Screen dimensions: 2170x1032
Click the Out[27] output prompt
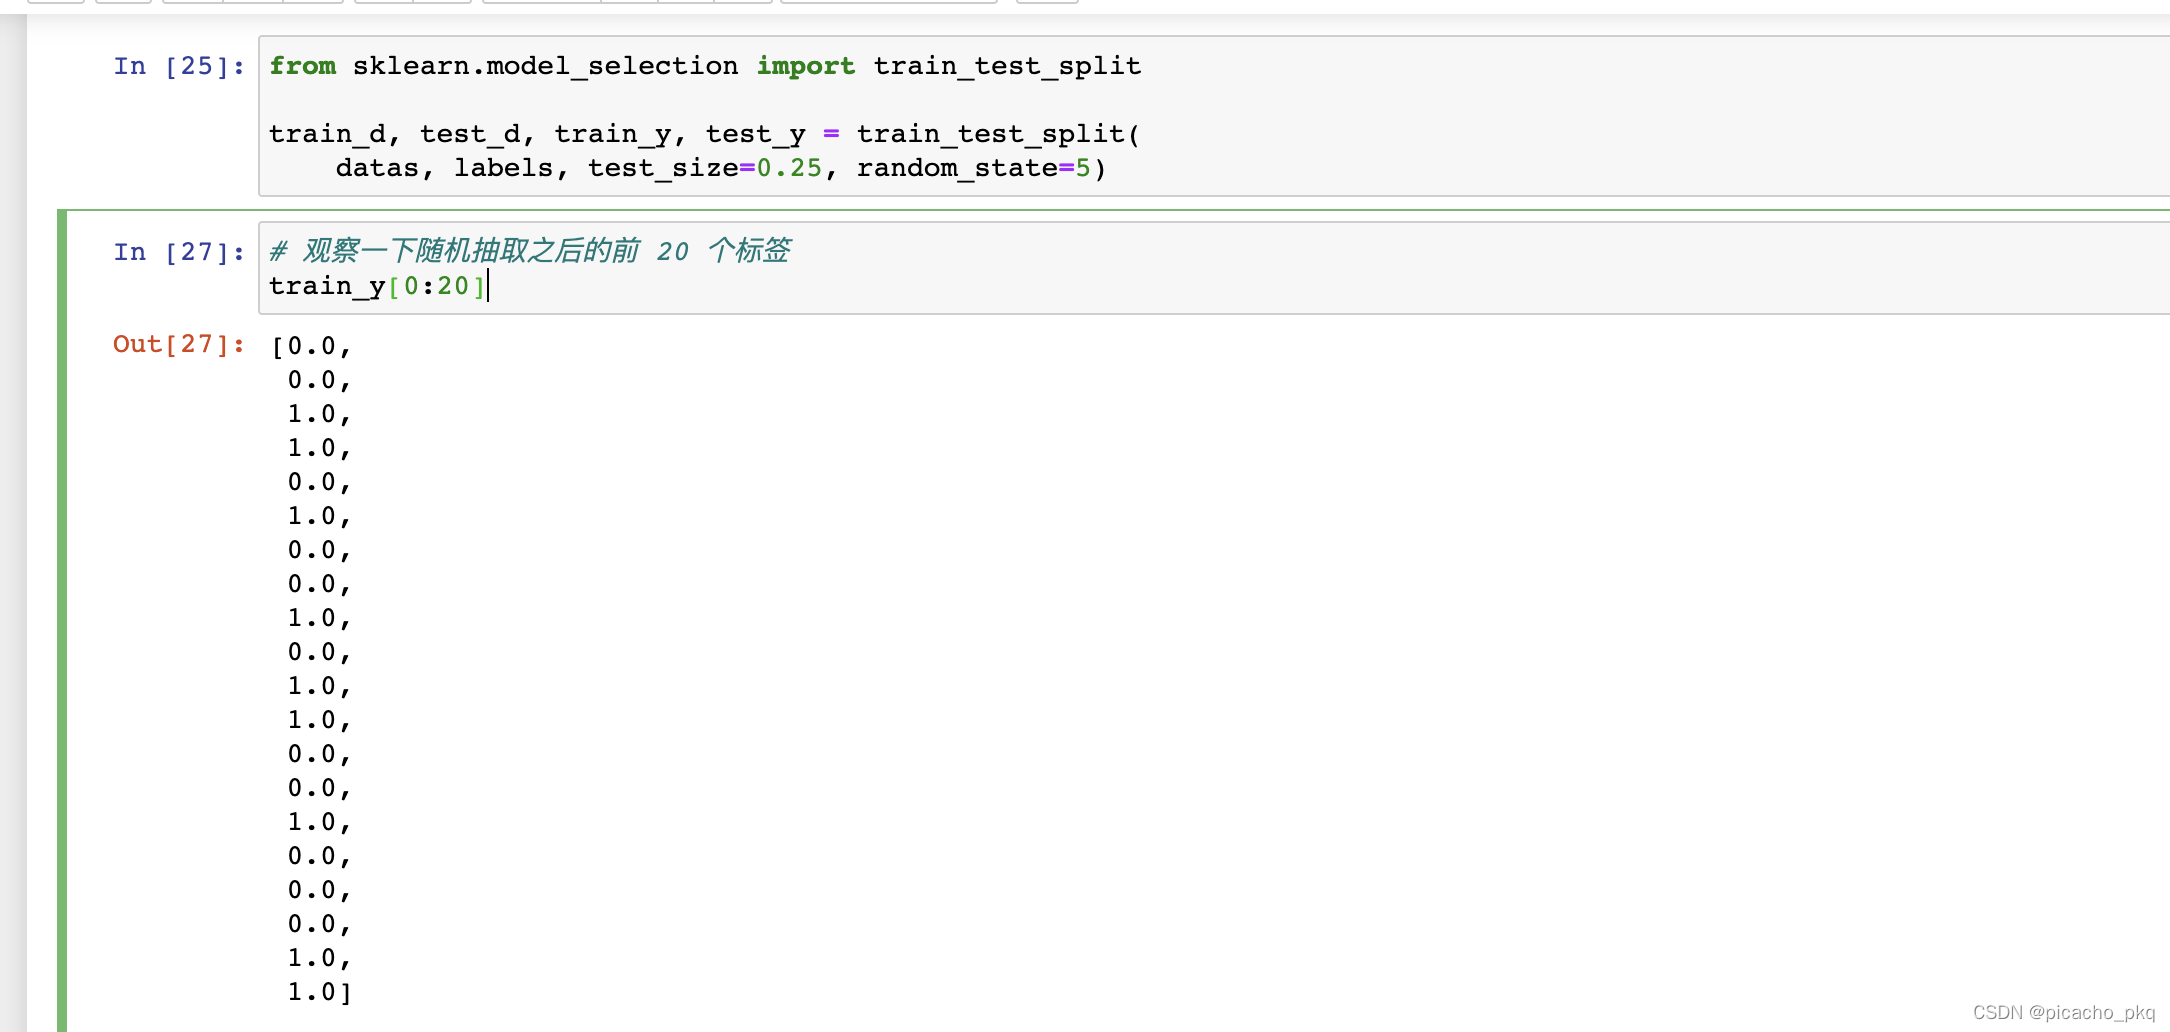tap(179, 344)
